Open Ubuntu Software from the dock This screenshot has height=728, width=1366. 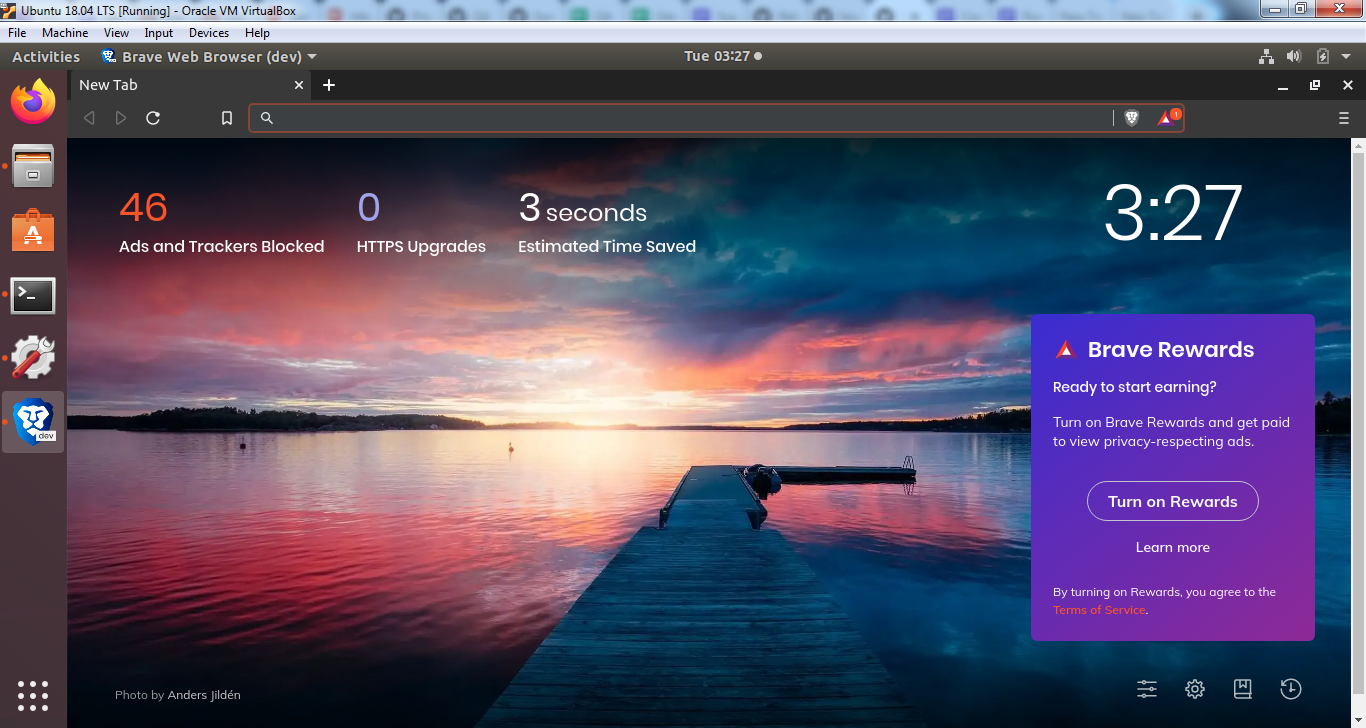pyautogui.click(x=33, y=231)
